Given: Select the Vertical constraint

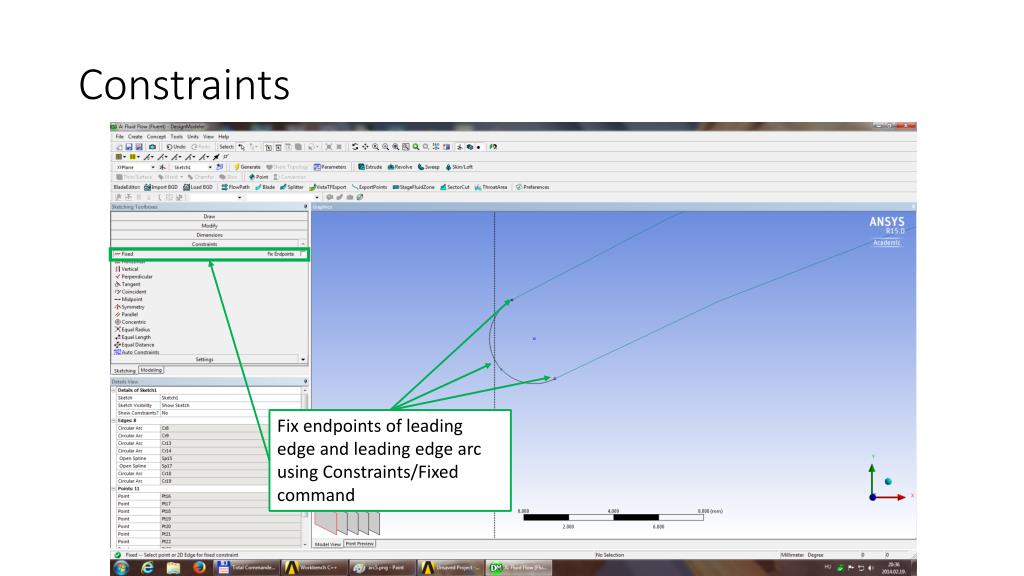Looking at the screenshot, I should [127, 269].
